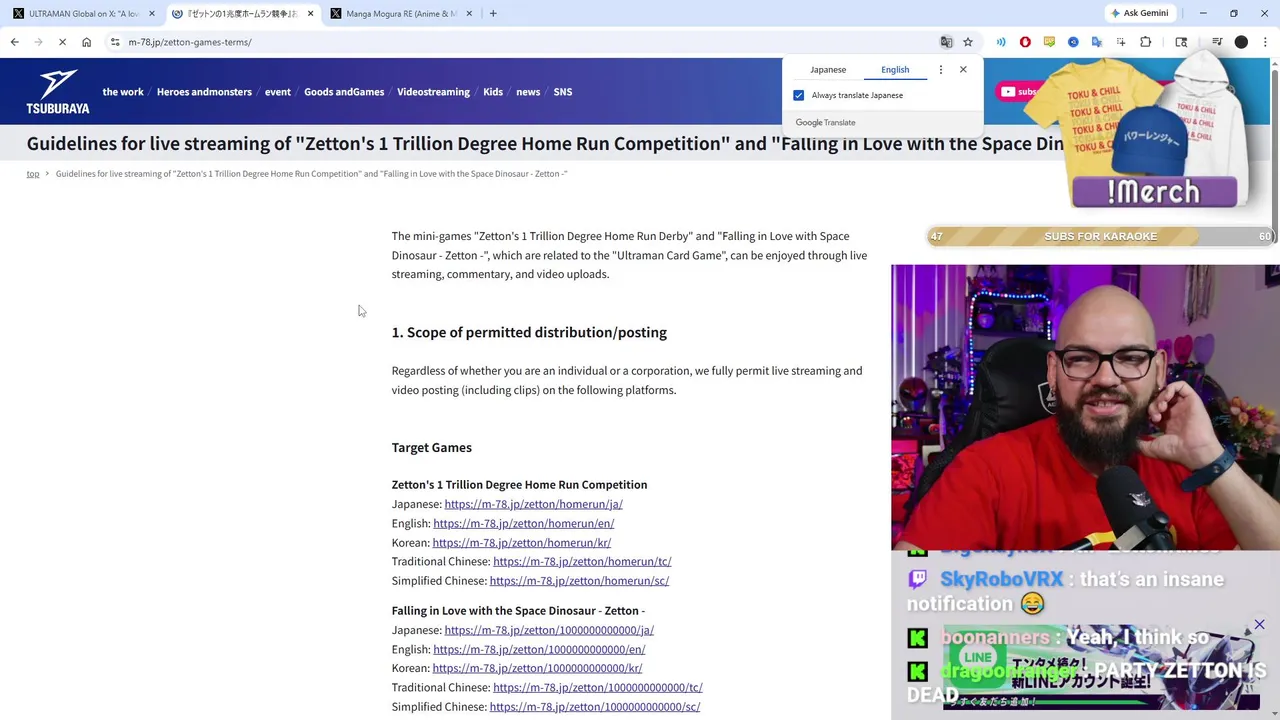Open the screen capture extension icon
The height and width of the screenshot is (720, 1280).
1121,42
